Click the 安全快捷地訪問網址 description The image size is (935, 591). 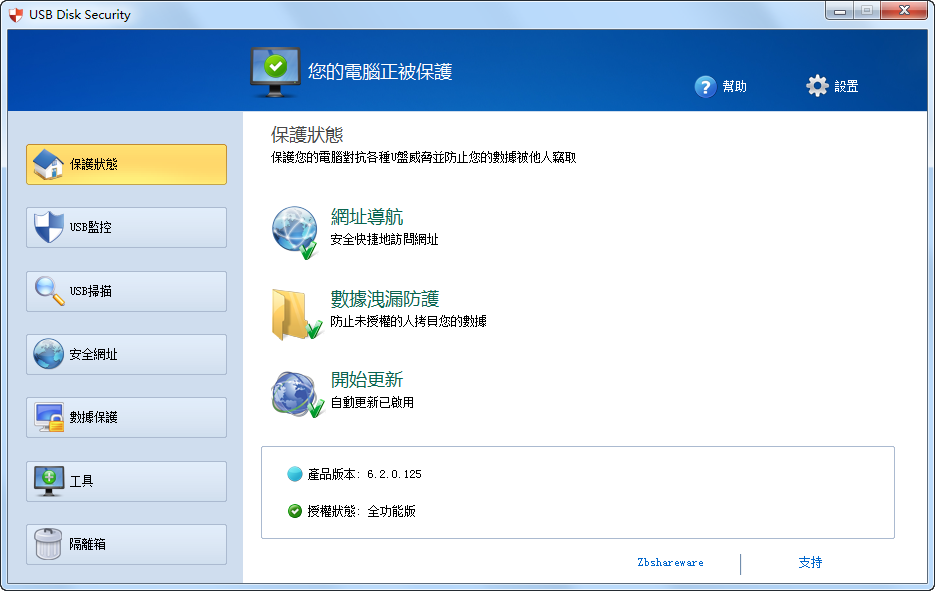pos(385,240)
